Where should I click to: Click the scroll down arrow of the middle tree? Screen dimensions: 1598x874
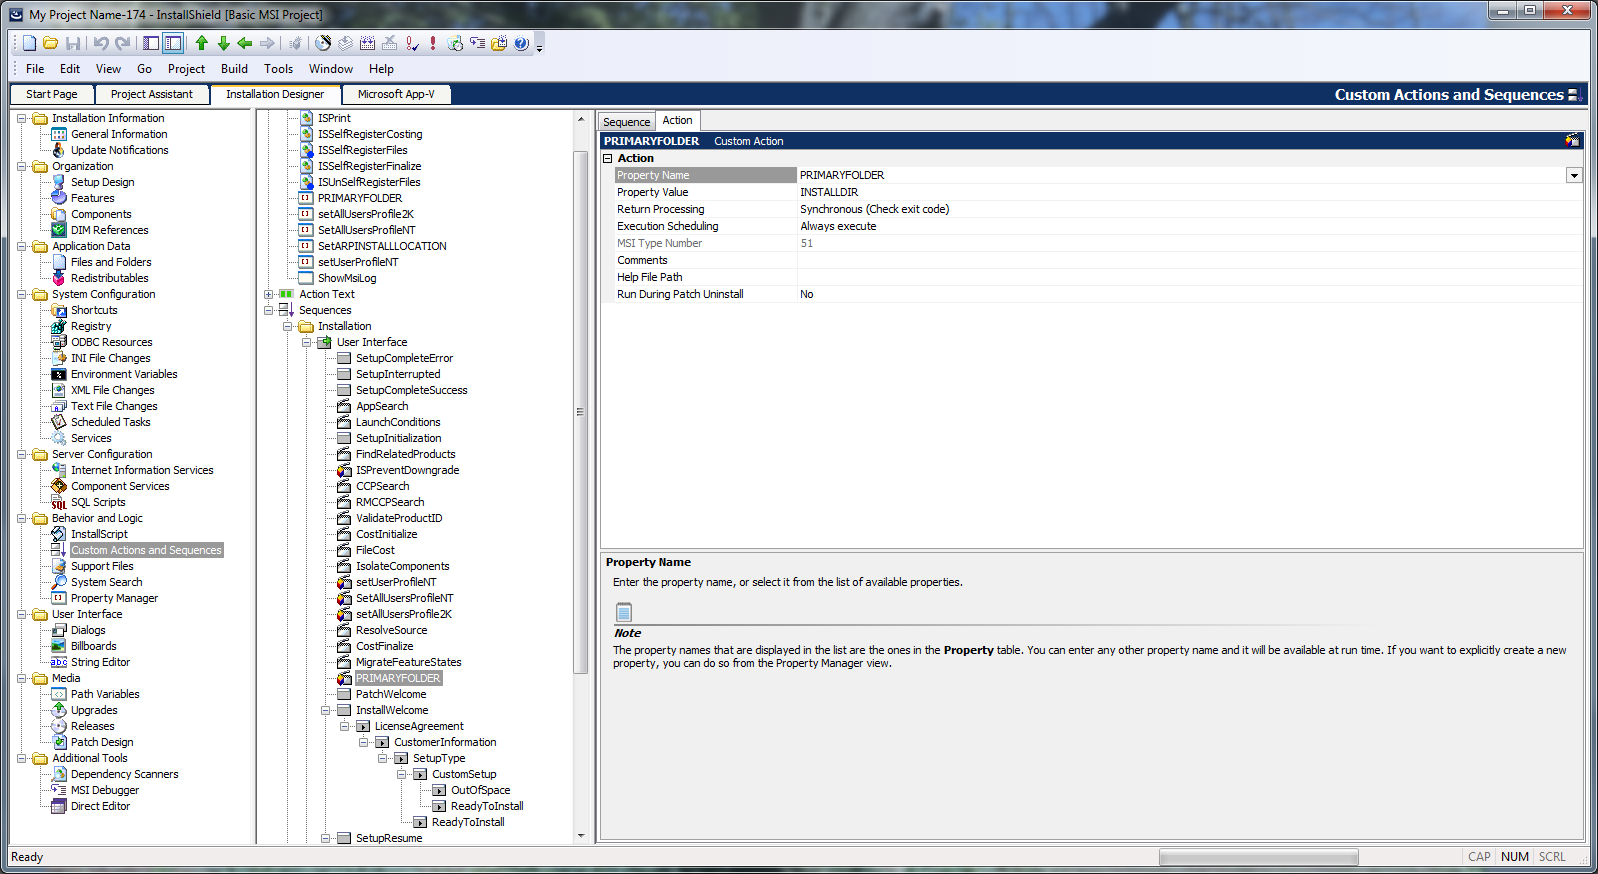(581, 836)
